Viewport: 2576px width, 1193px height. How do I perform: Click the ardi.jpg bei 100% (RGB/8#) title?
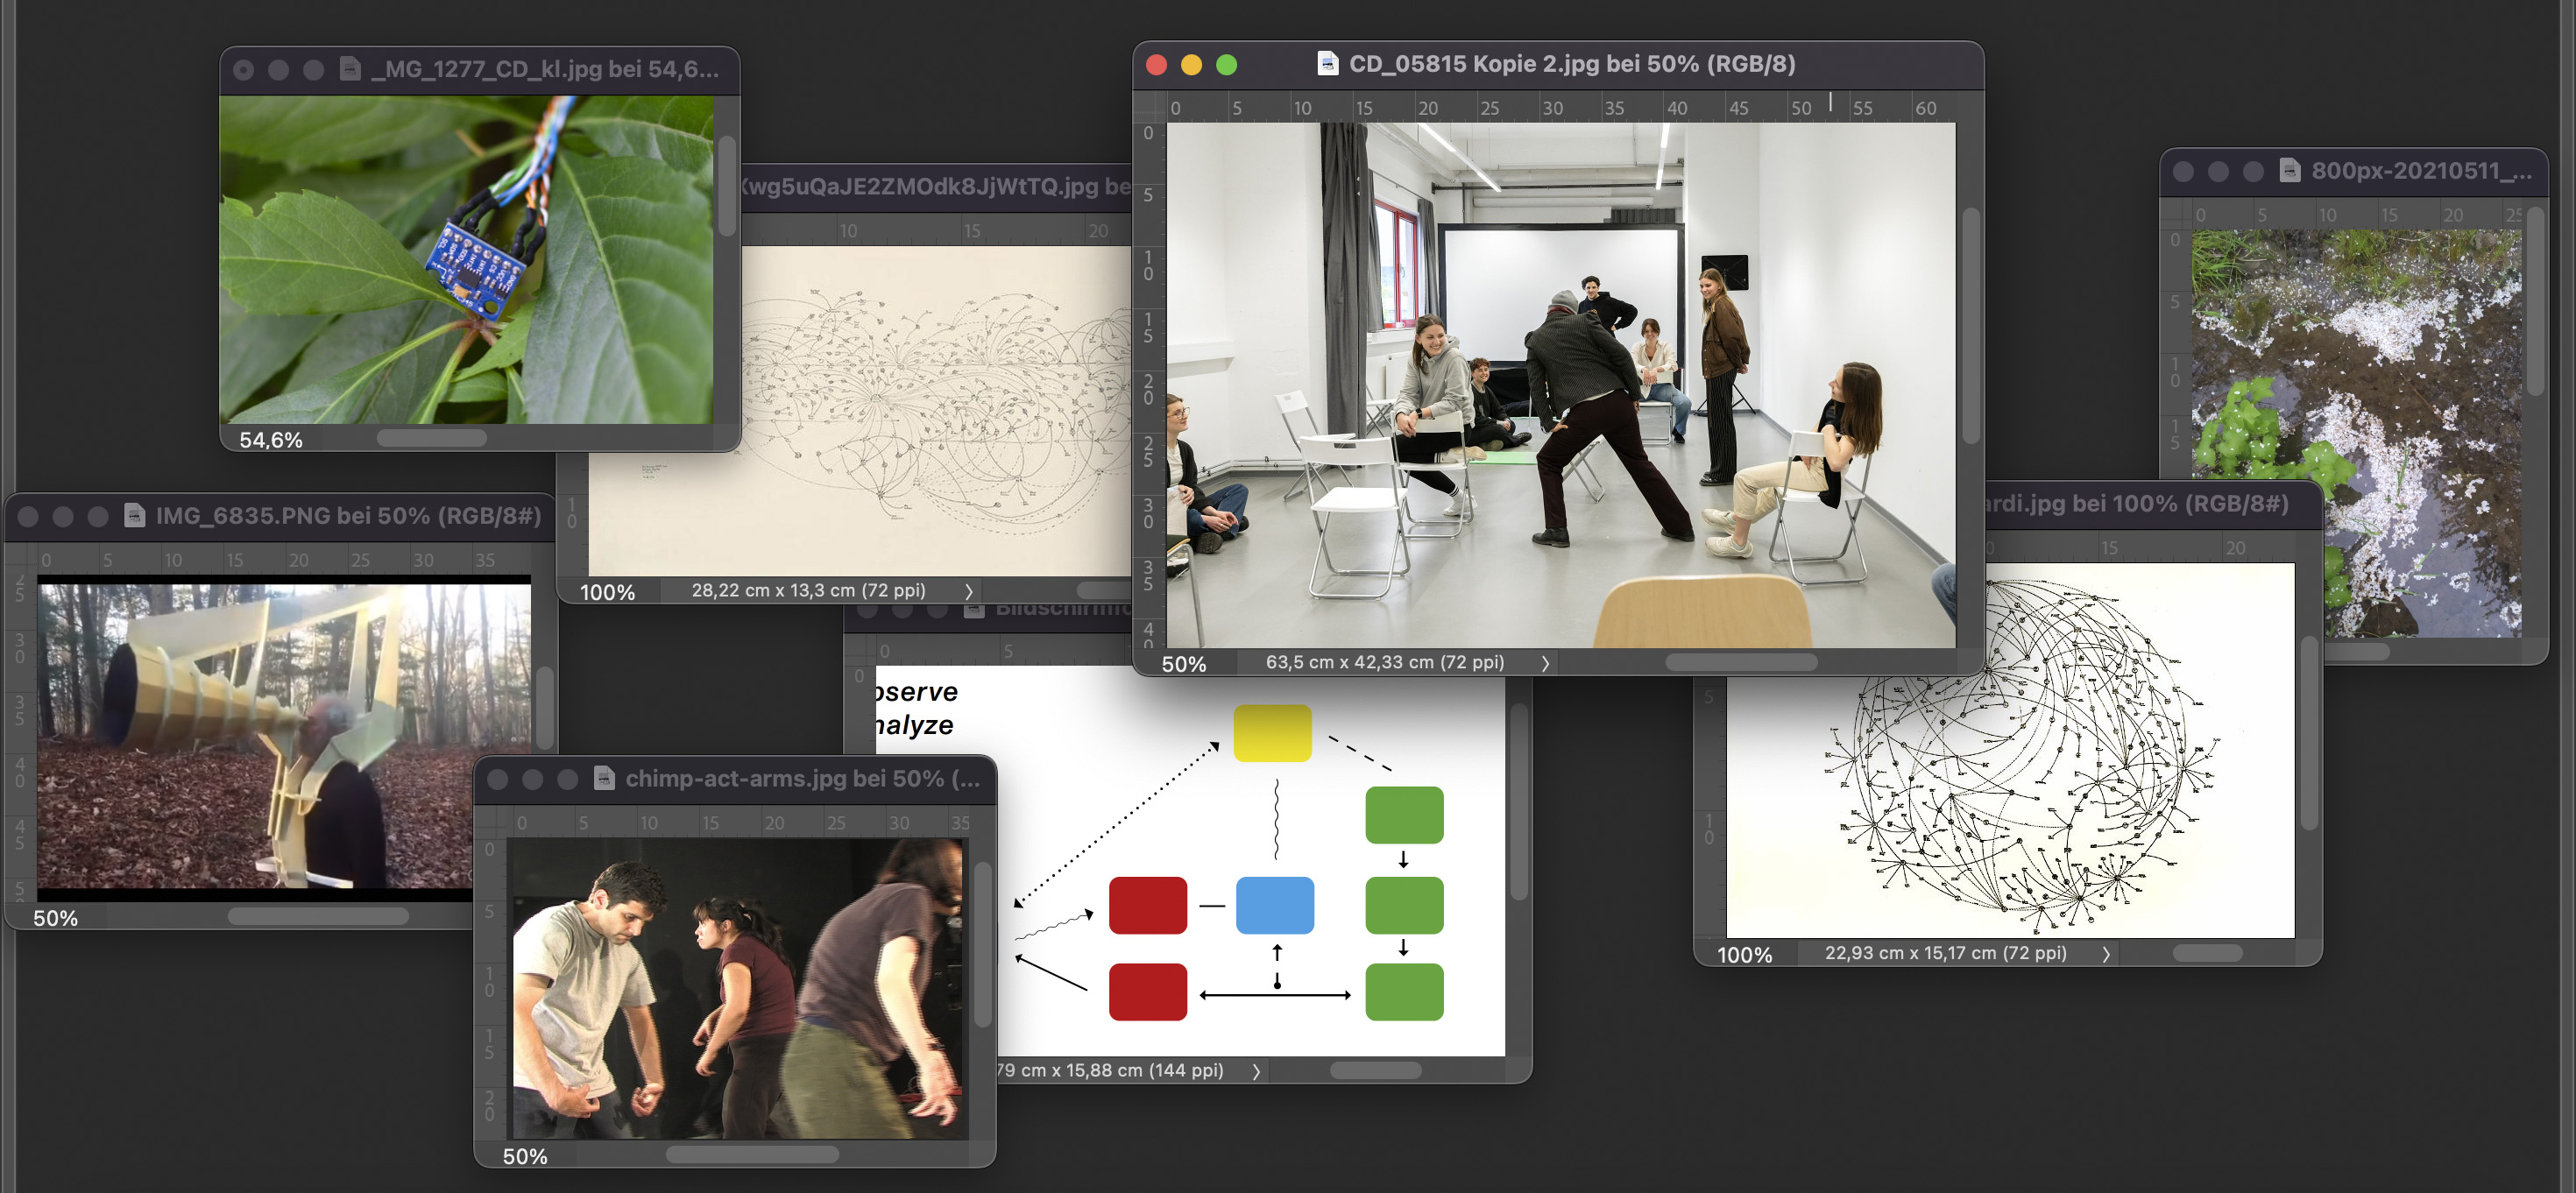[2136, 503]
